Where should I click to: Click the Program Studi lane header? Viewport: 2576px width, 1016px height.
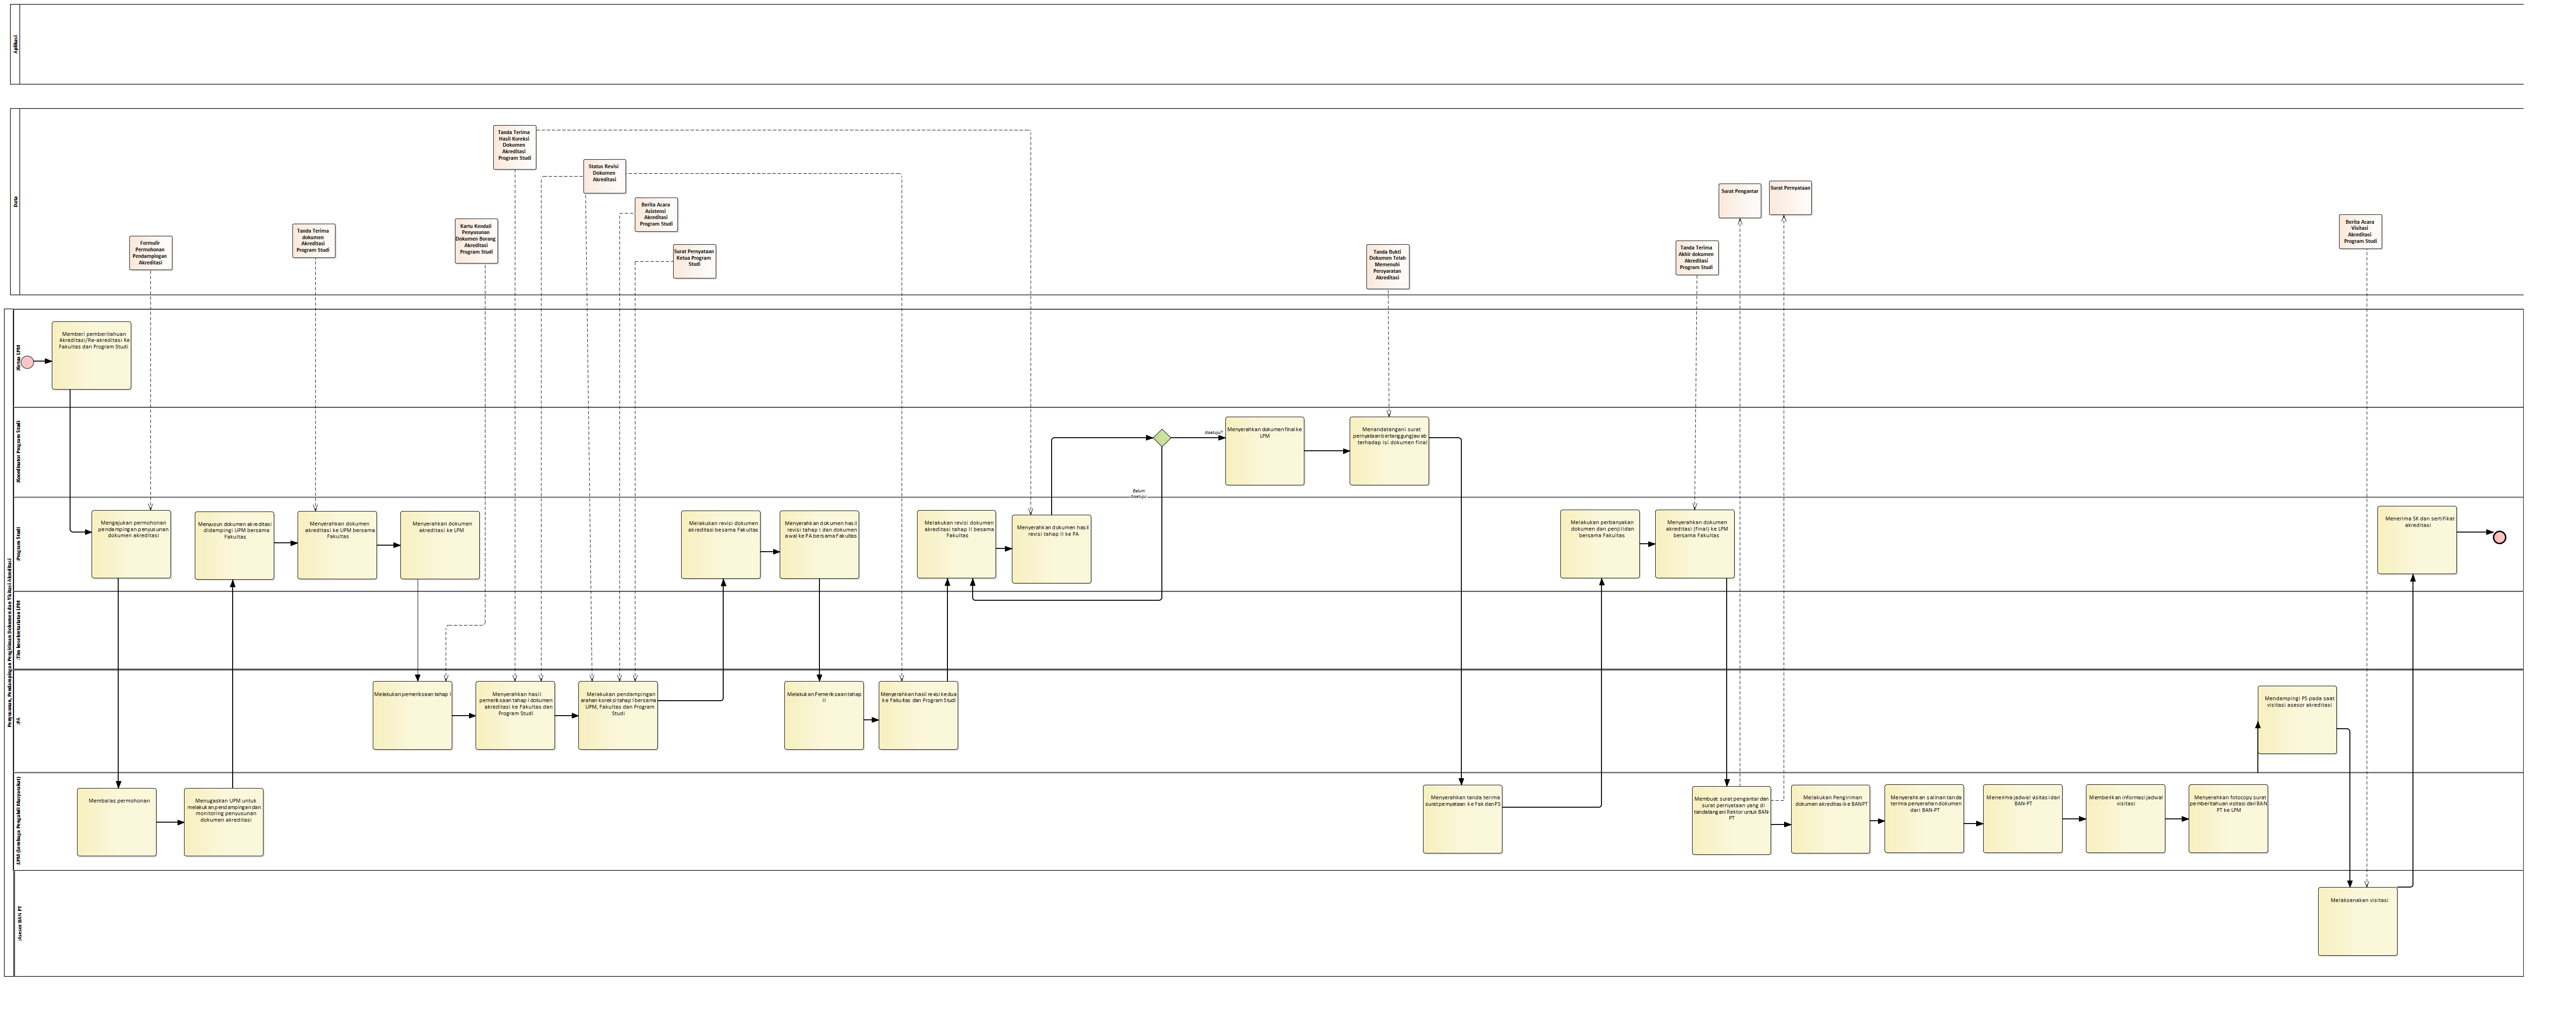[x=18, y=544]
